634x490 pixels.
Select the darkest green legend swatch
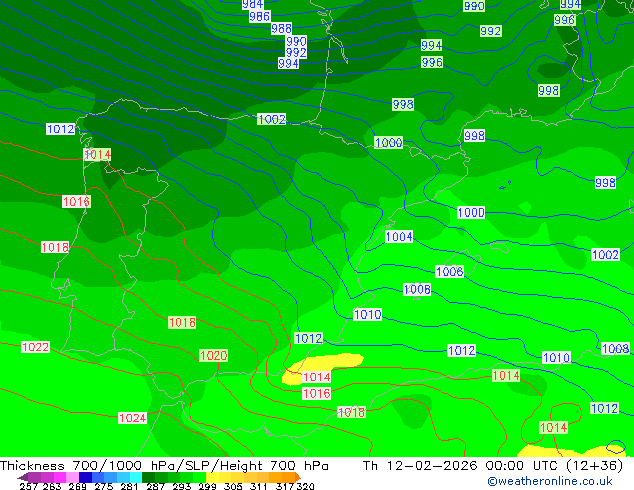pyautogui.click(x=148, y=477)
